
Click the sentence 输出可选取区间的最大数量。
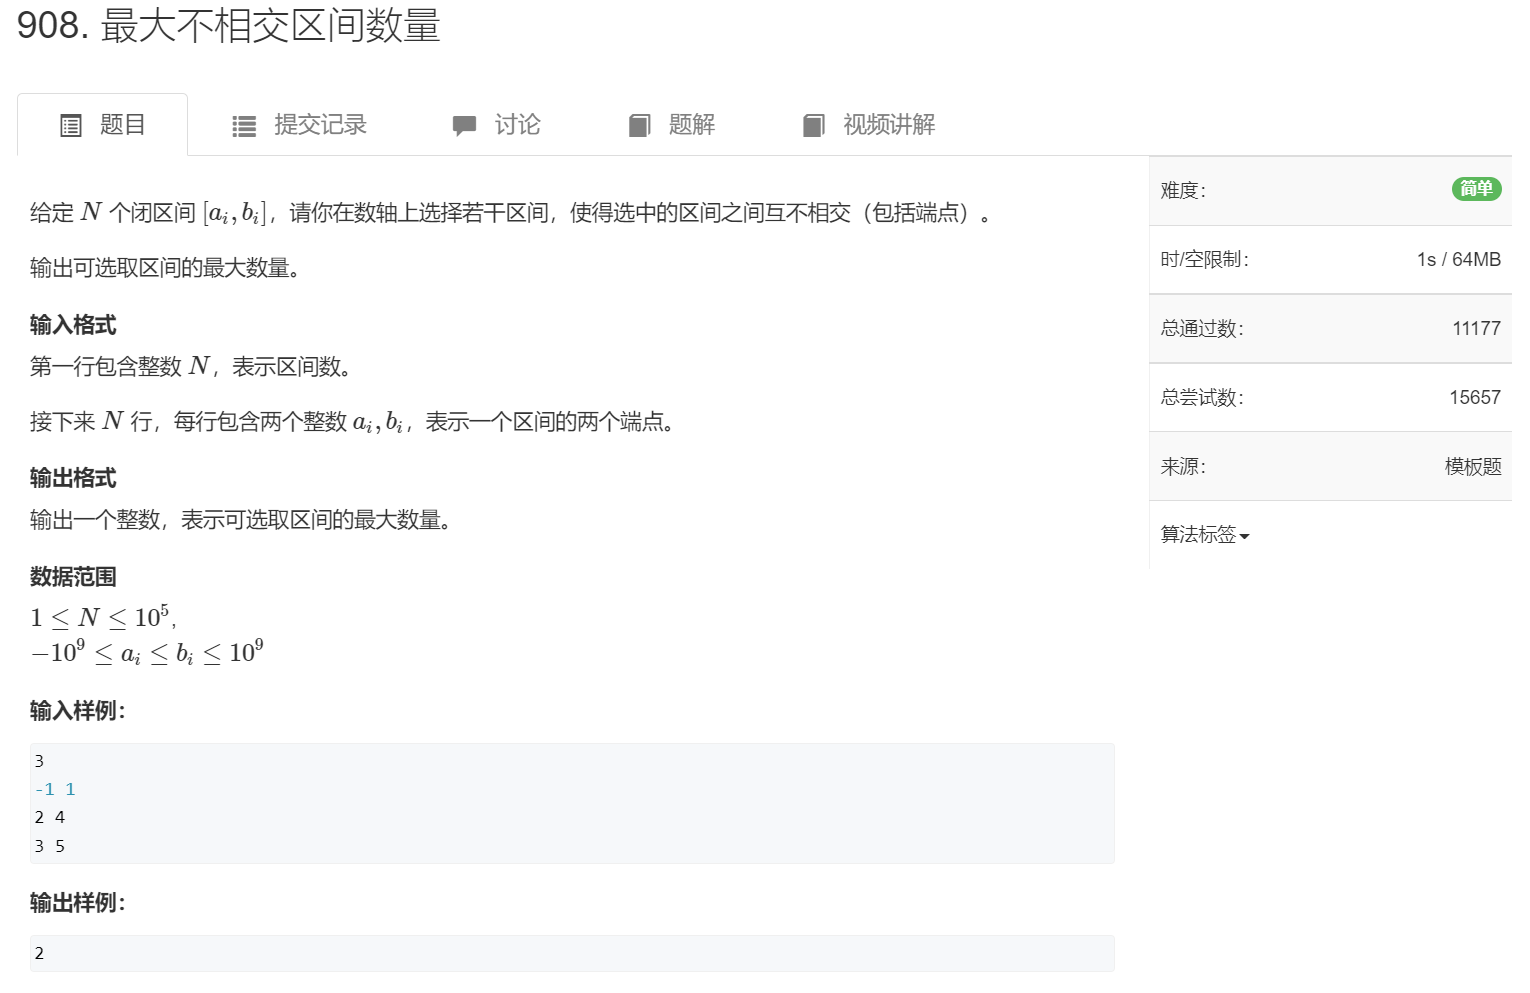click(165, 268)
